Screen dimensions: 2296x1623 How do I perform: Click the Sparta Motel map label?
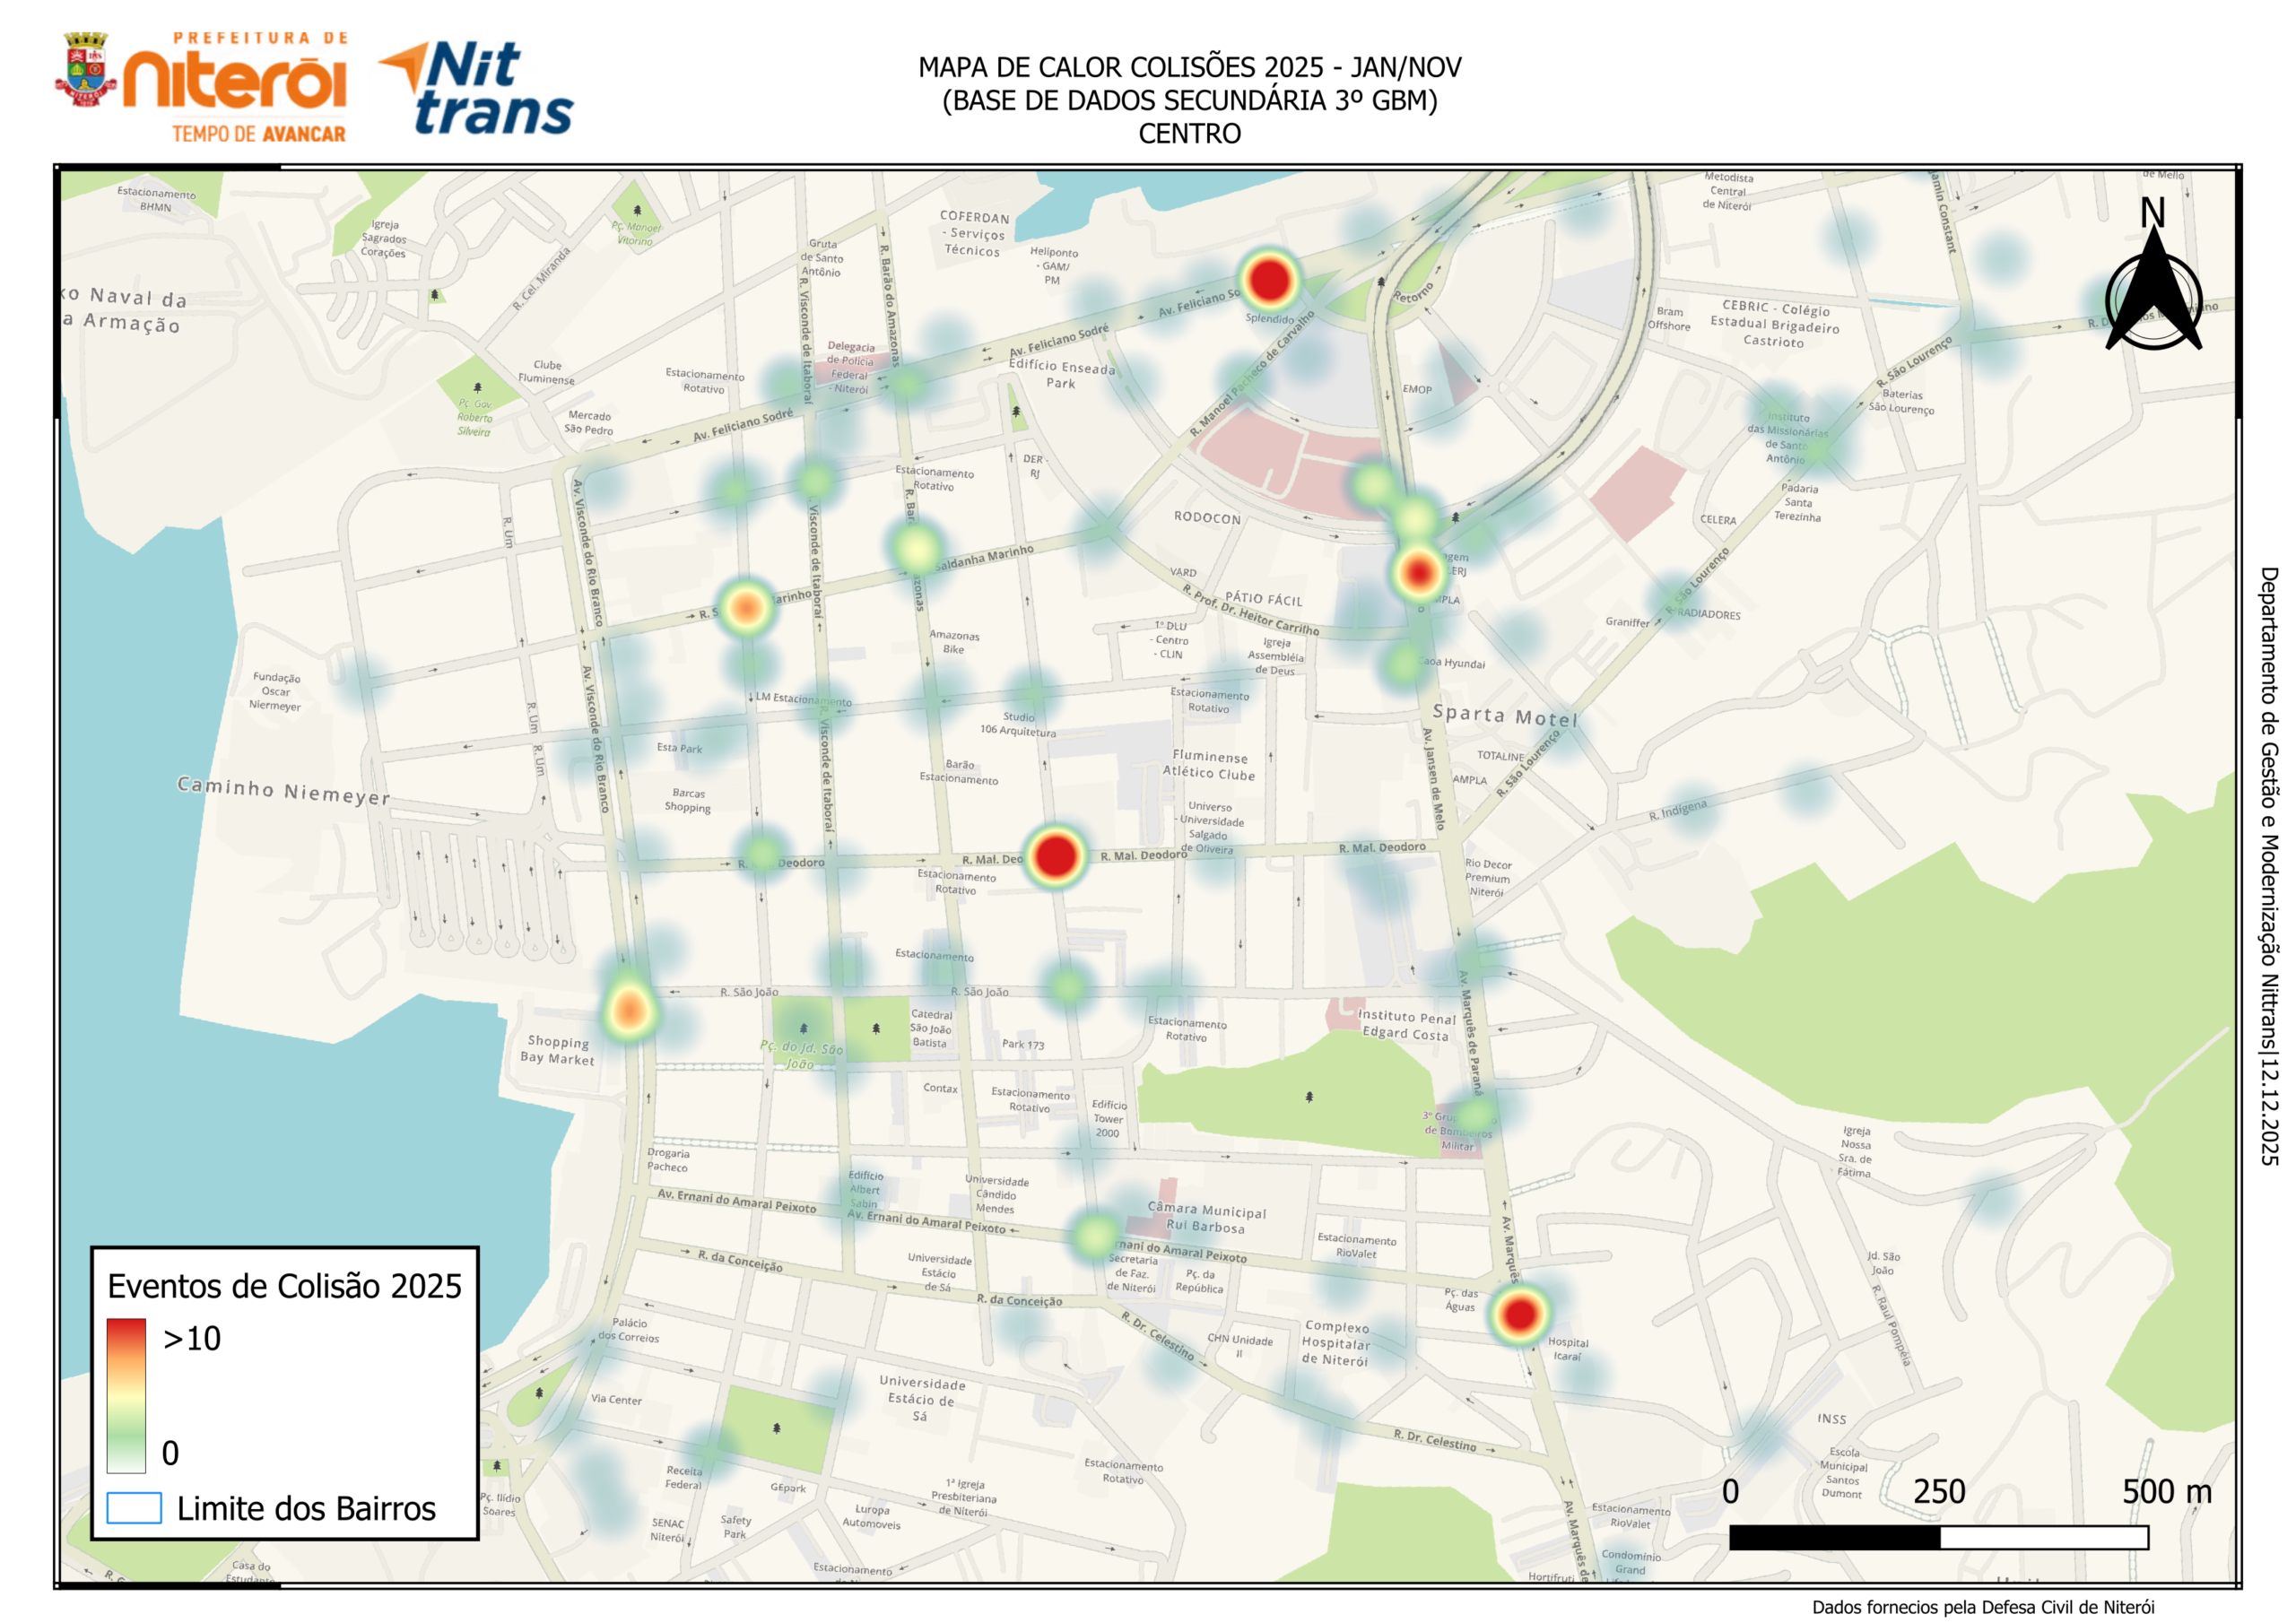(1505, 716)
